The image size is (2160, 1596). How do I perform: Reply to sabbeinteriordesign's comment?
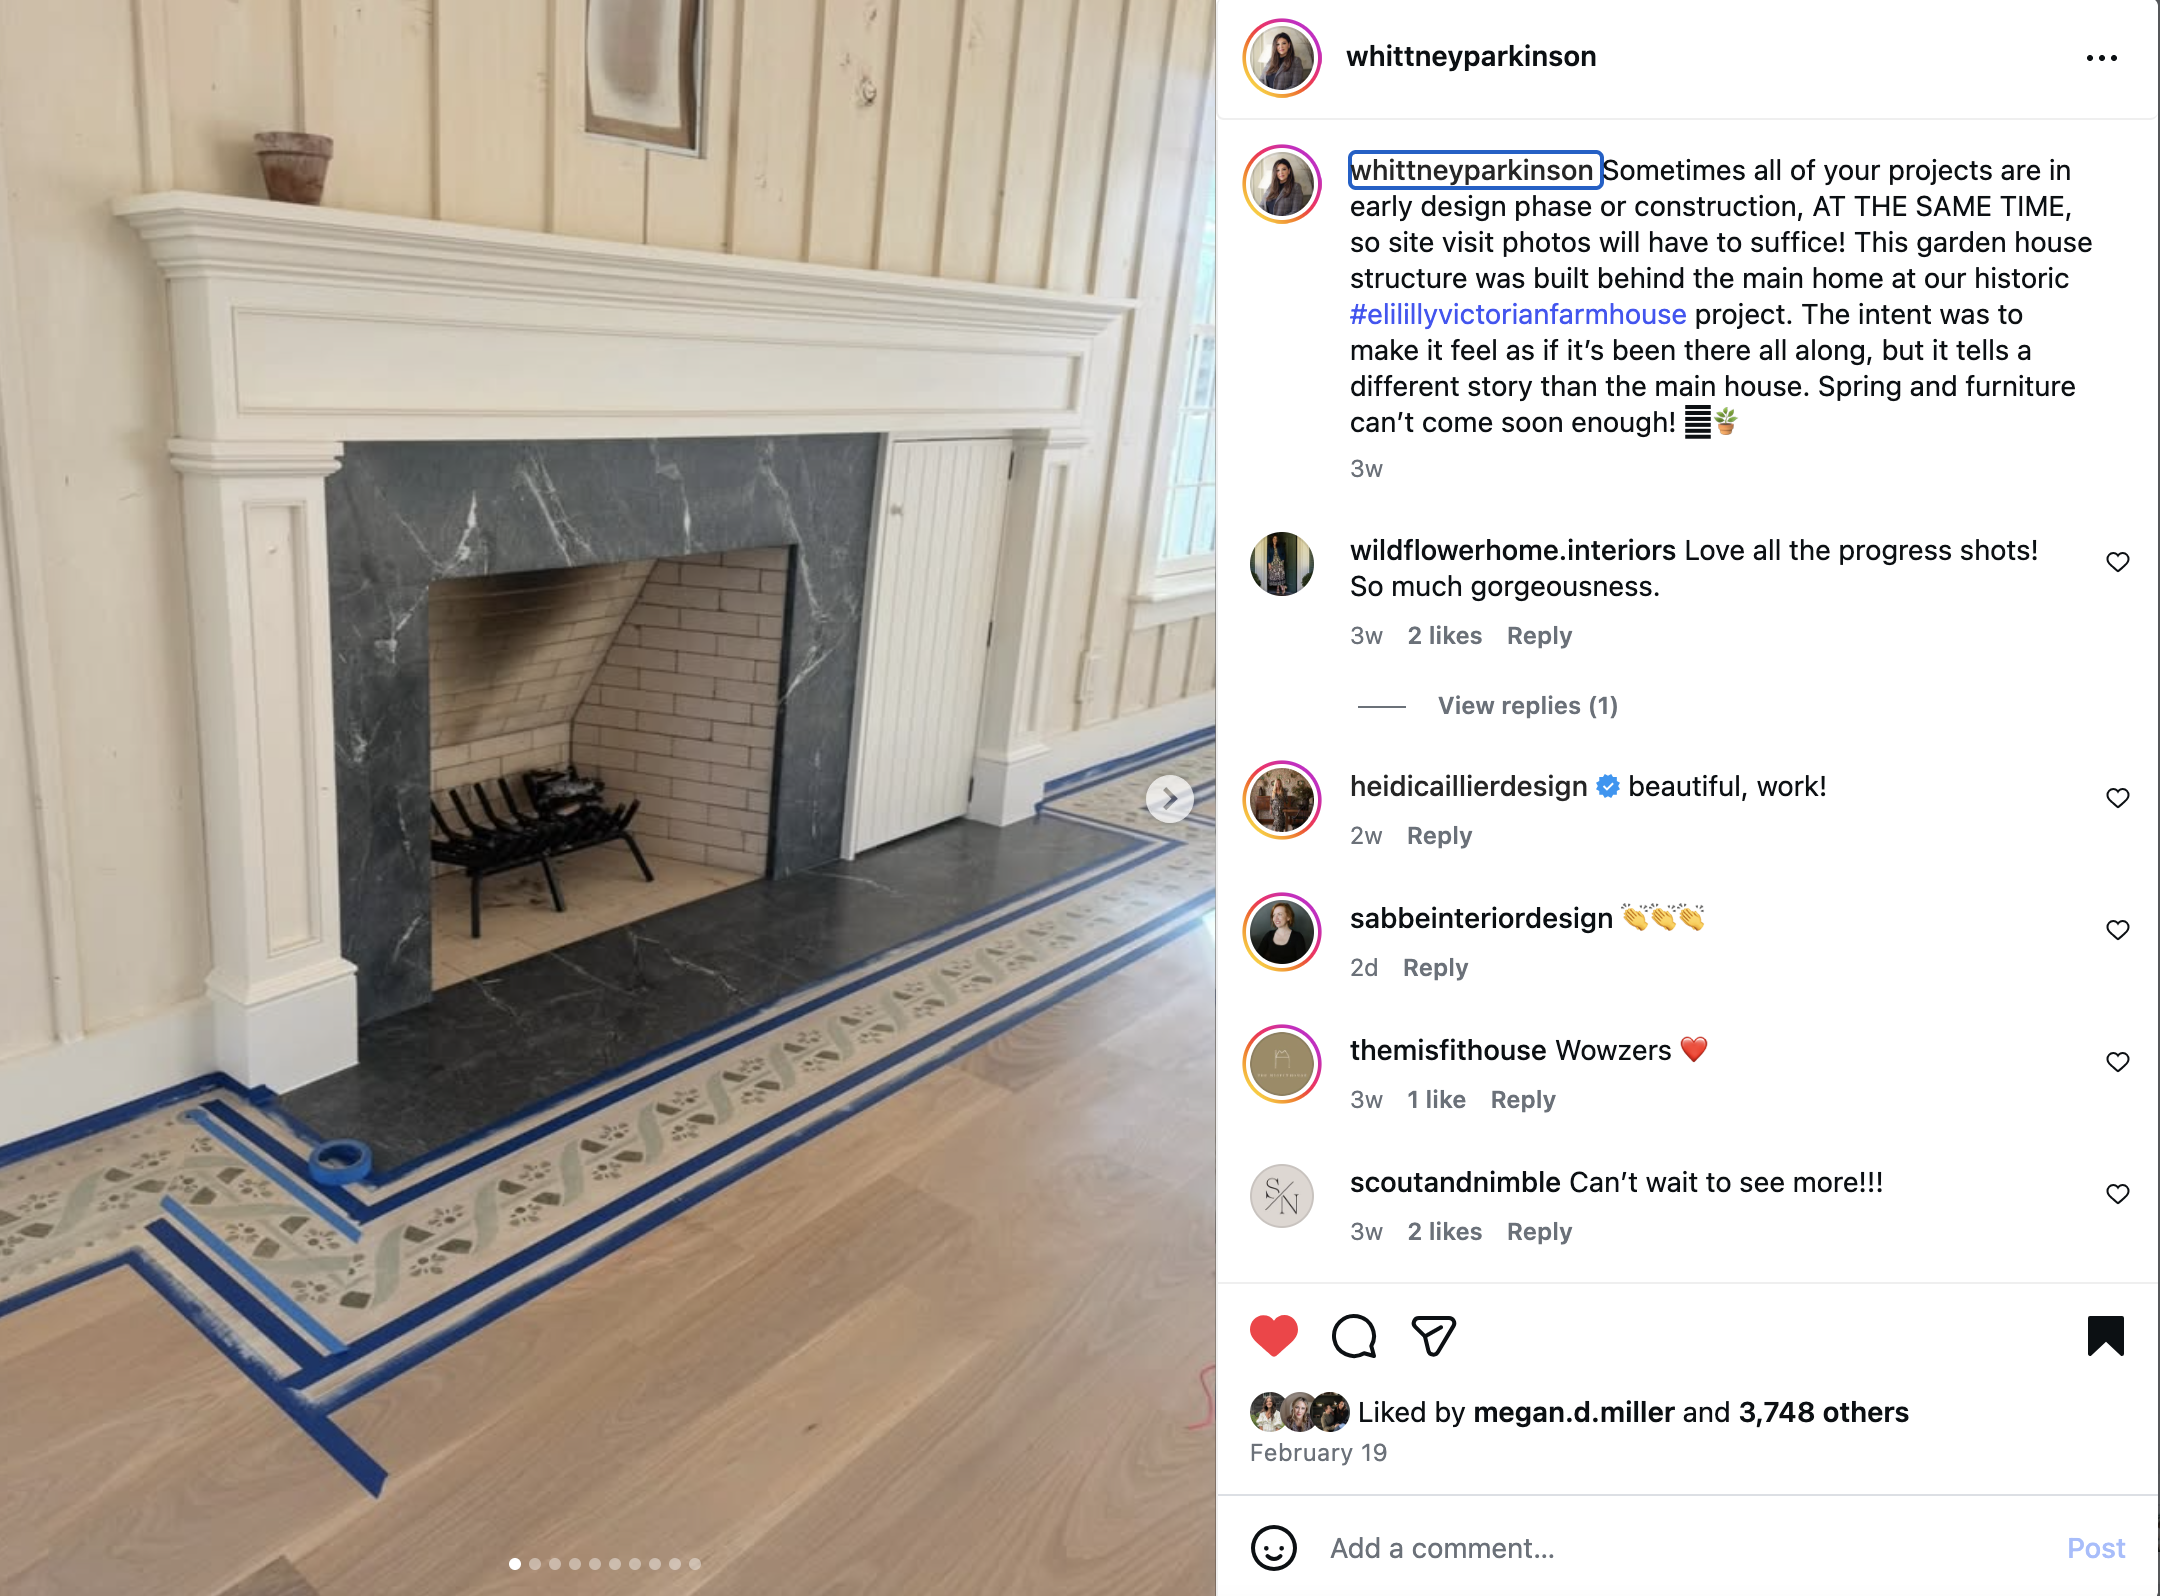[x=1435, y=968]
